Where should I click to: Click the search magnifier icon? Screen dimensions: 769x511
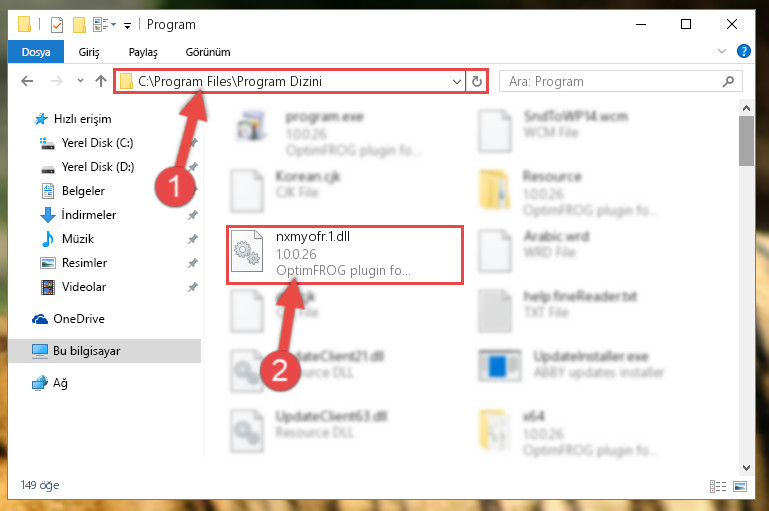(729, 81)
